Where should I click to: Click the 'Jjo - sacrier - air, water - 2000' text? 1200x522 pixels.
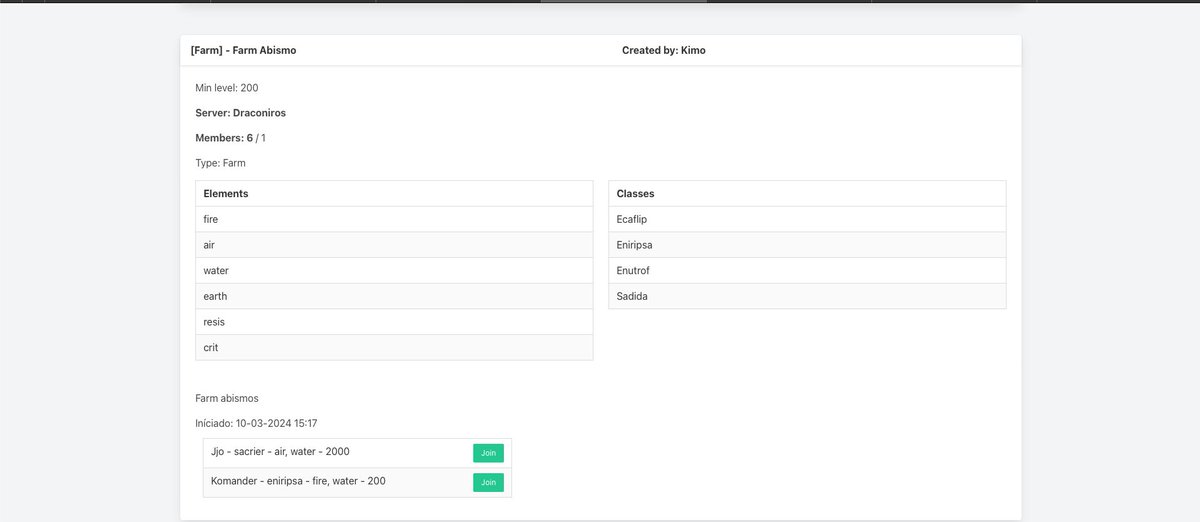[280, 452]
